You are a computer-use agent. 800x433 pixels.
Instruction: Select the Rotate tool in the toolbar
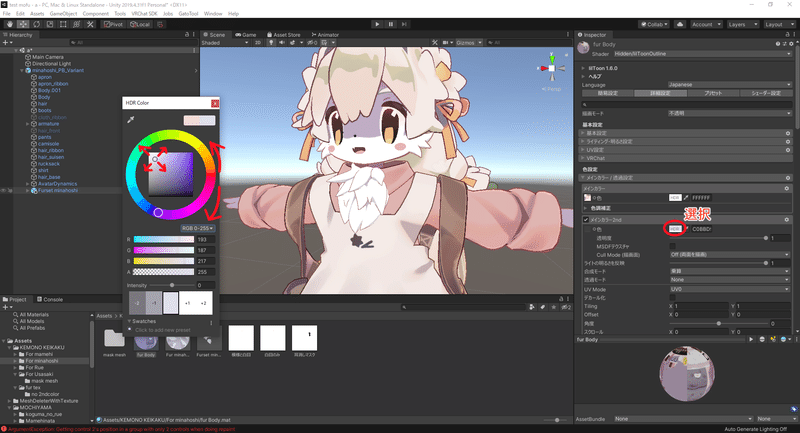point(36,24)
